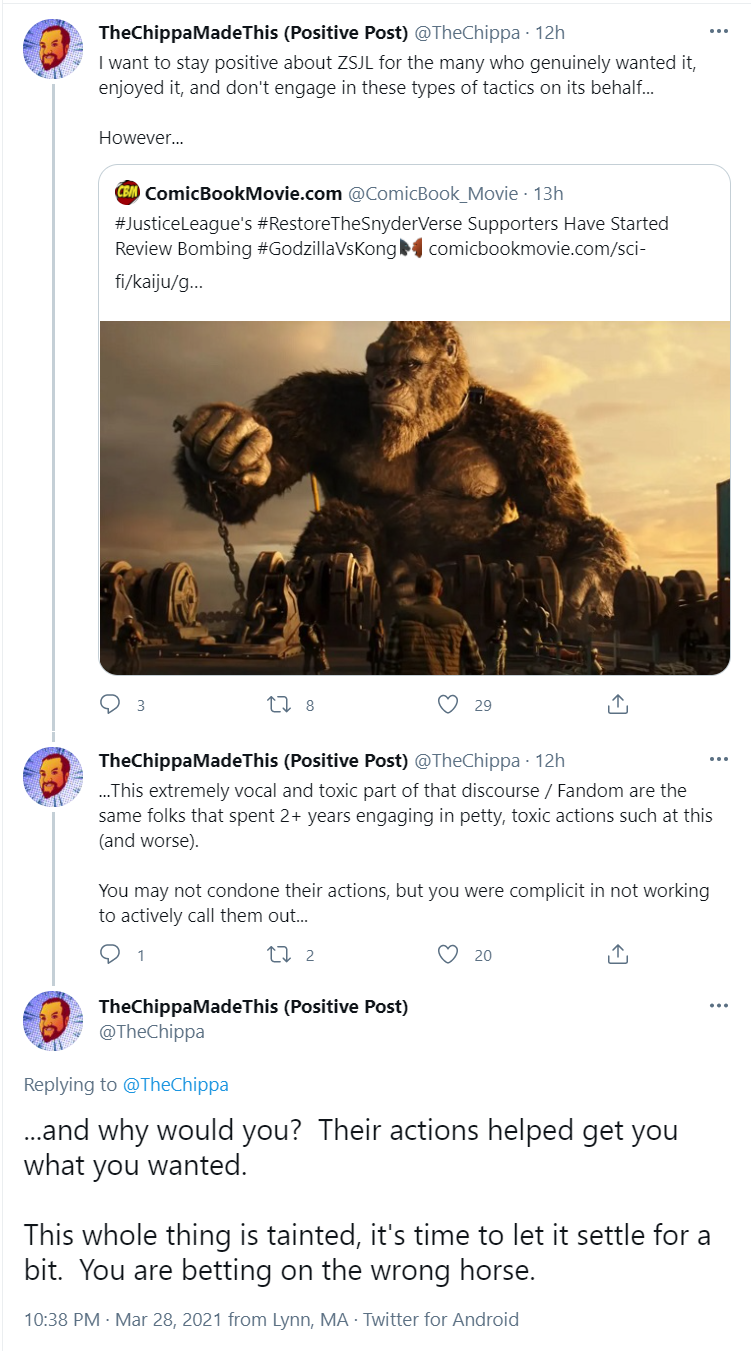
Task: Reply to the first tweet about ZSJL
Action: click(110, 705)
